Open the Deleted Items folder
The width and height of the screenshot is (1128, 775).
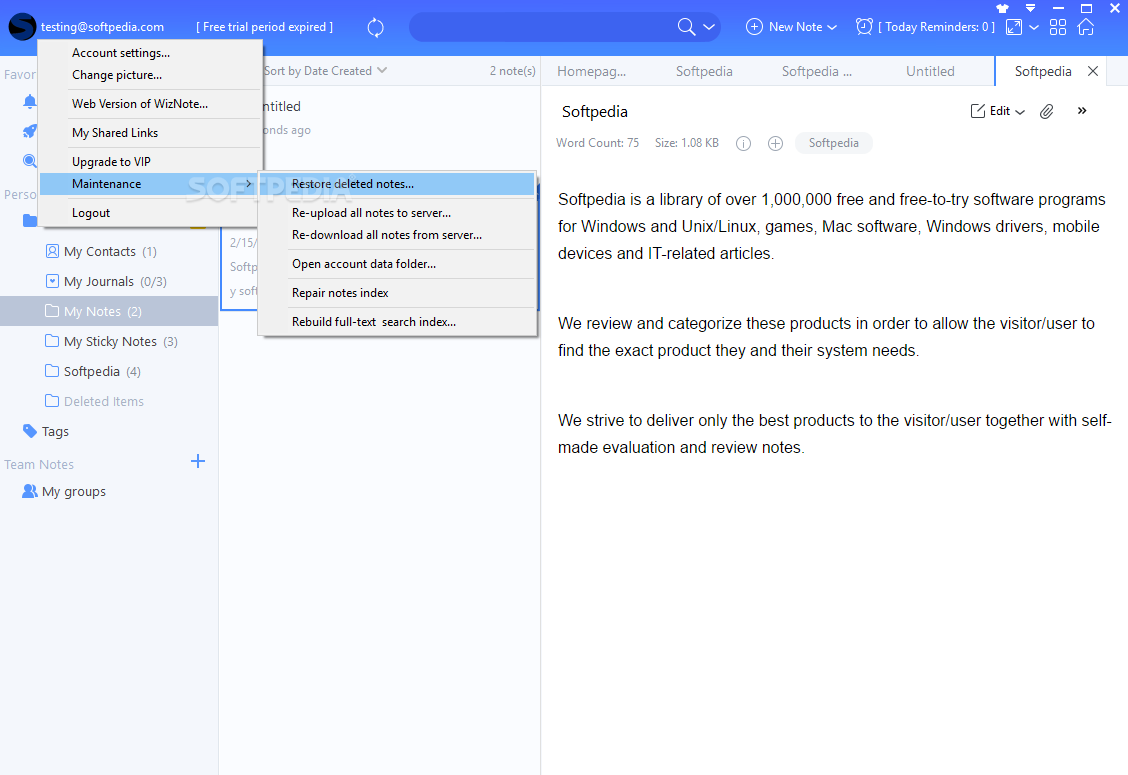(109, 401)
